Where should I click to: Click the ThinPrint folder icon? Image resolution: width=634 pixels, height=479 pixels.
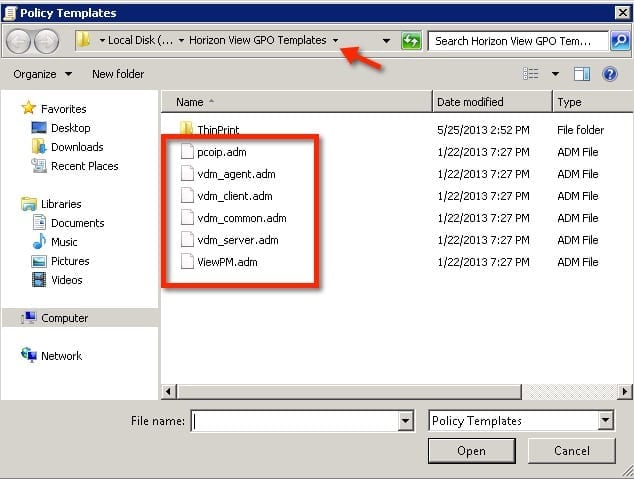(186, 128)
